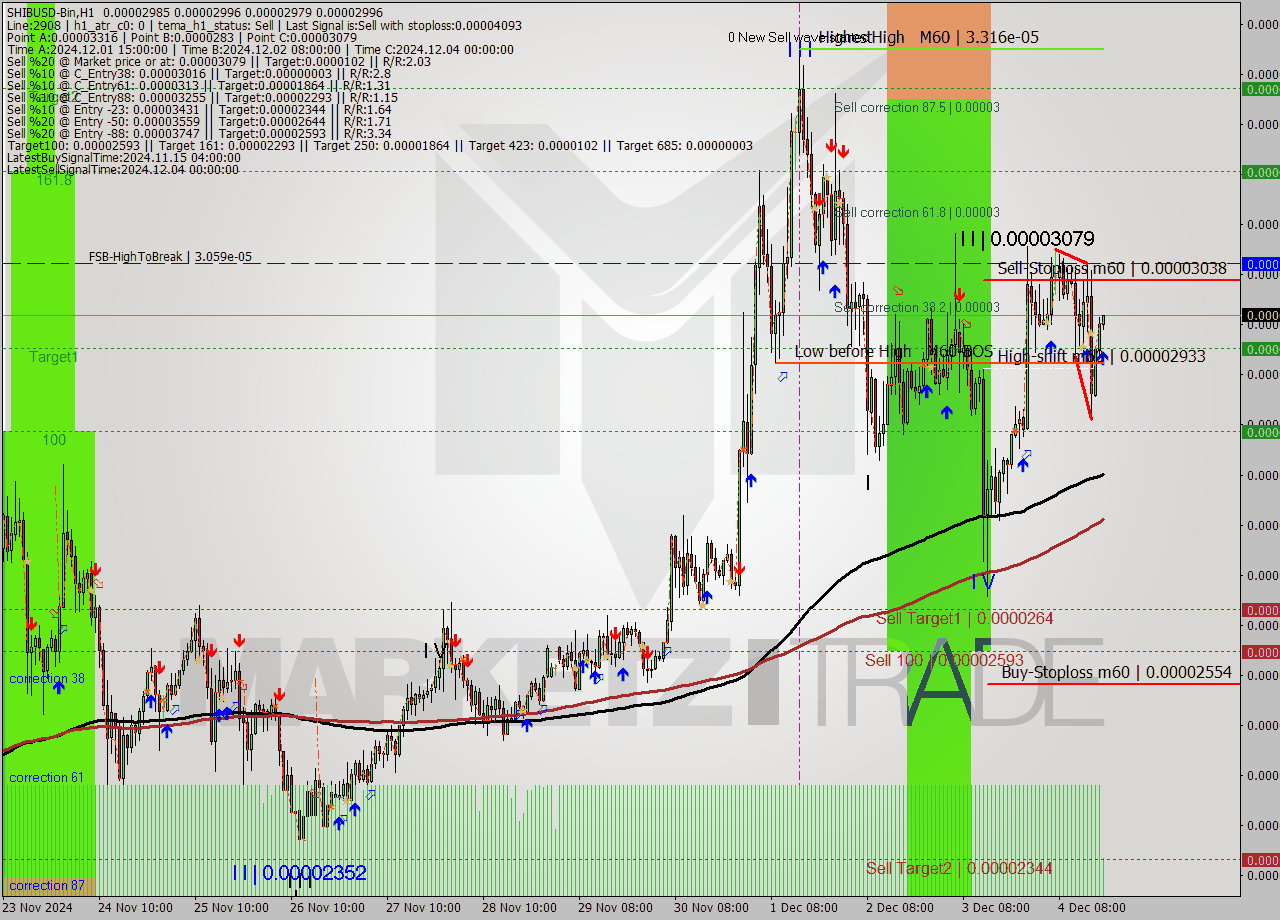Click the '3 Dec 08:00' time axis label
Viewport: 1280px width, 920px height.
[x=996, y=908]
